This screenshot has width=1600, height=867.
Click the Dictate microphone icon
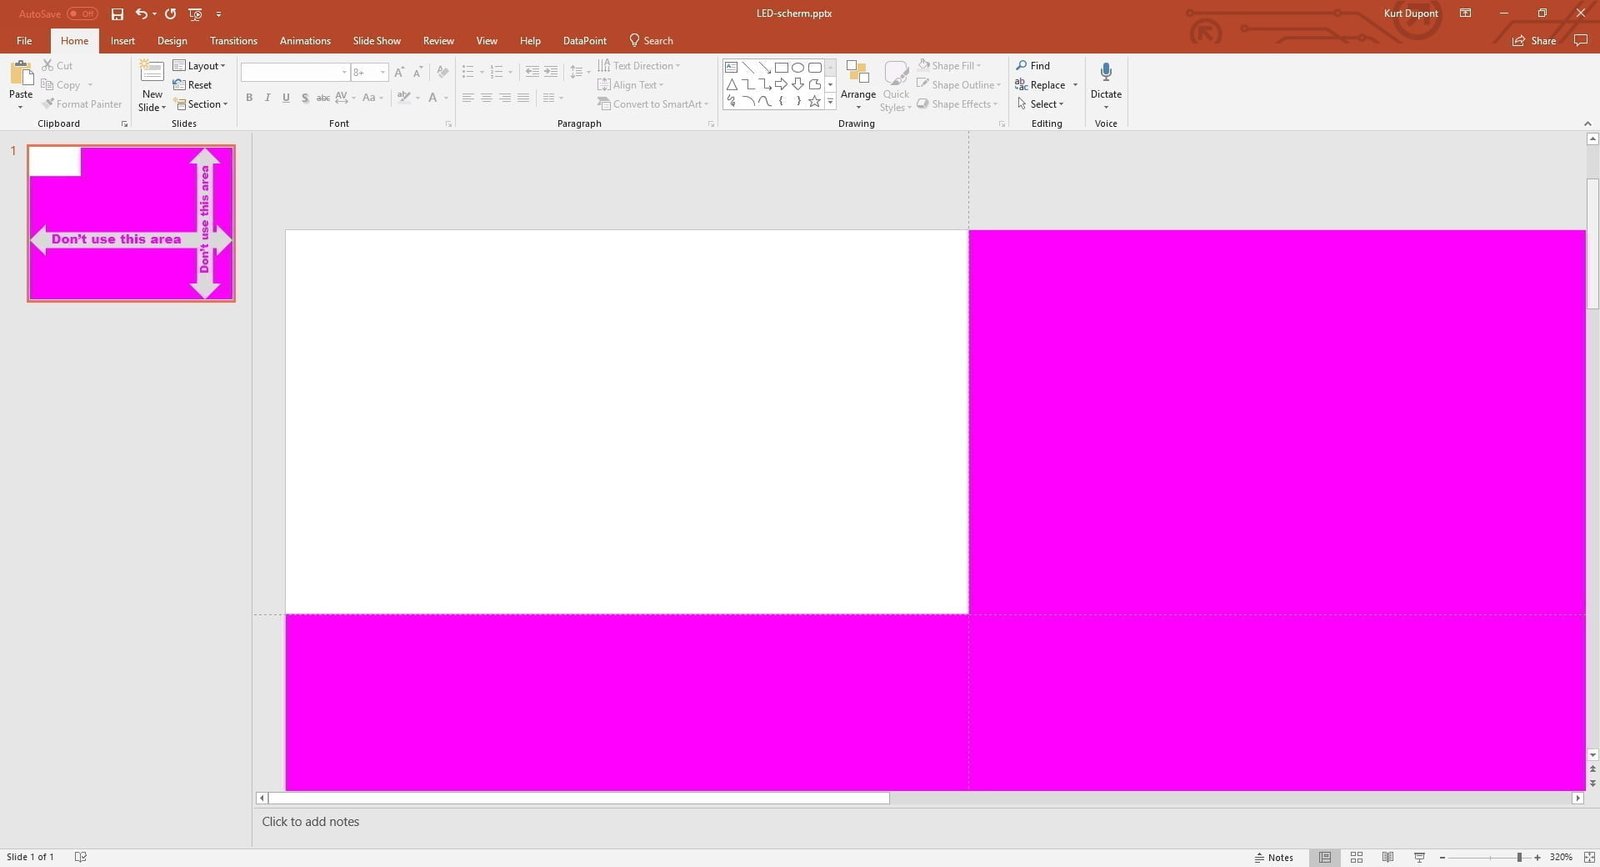1106,73
